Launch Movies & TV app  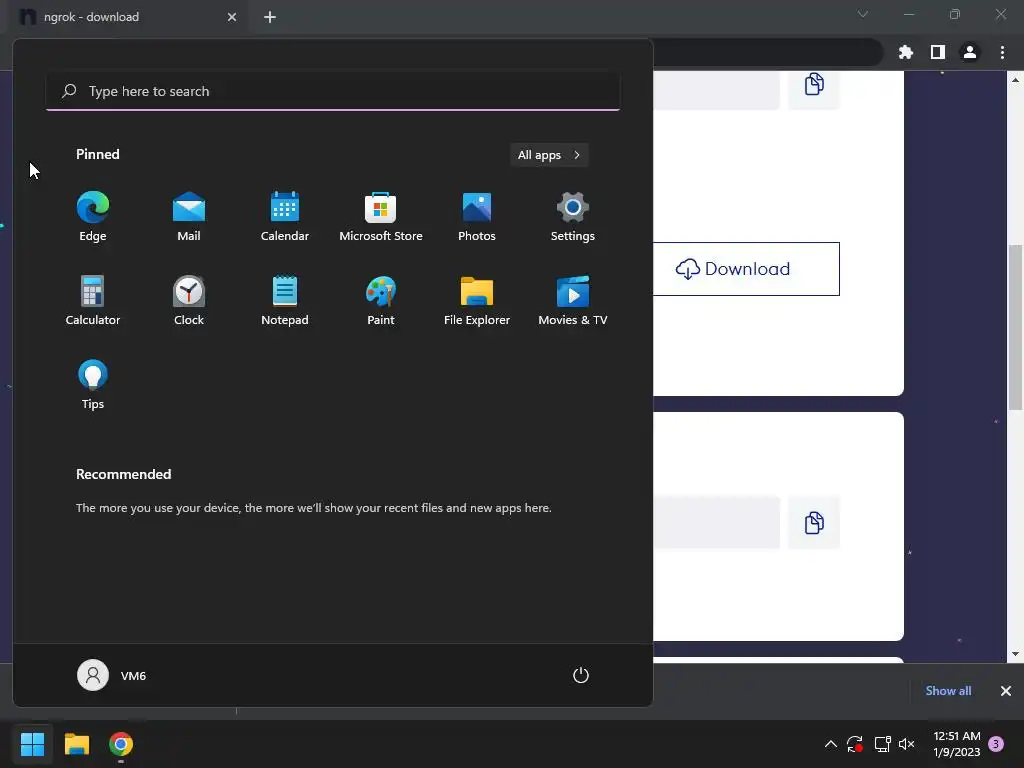click(573, 301)
